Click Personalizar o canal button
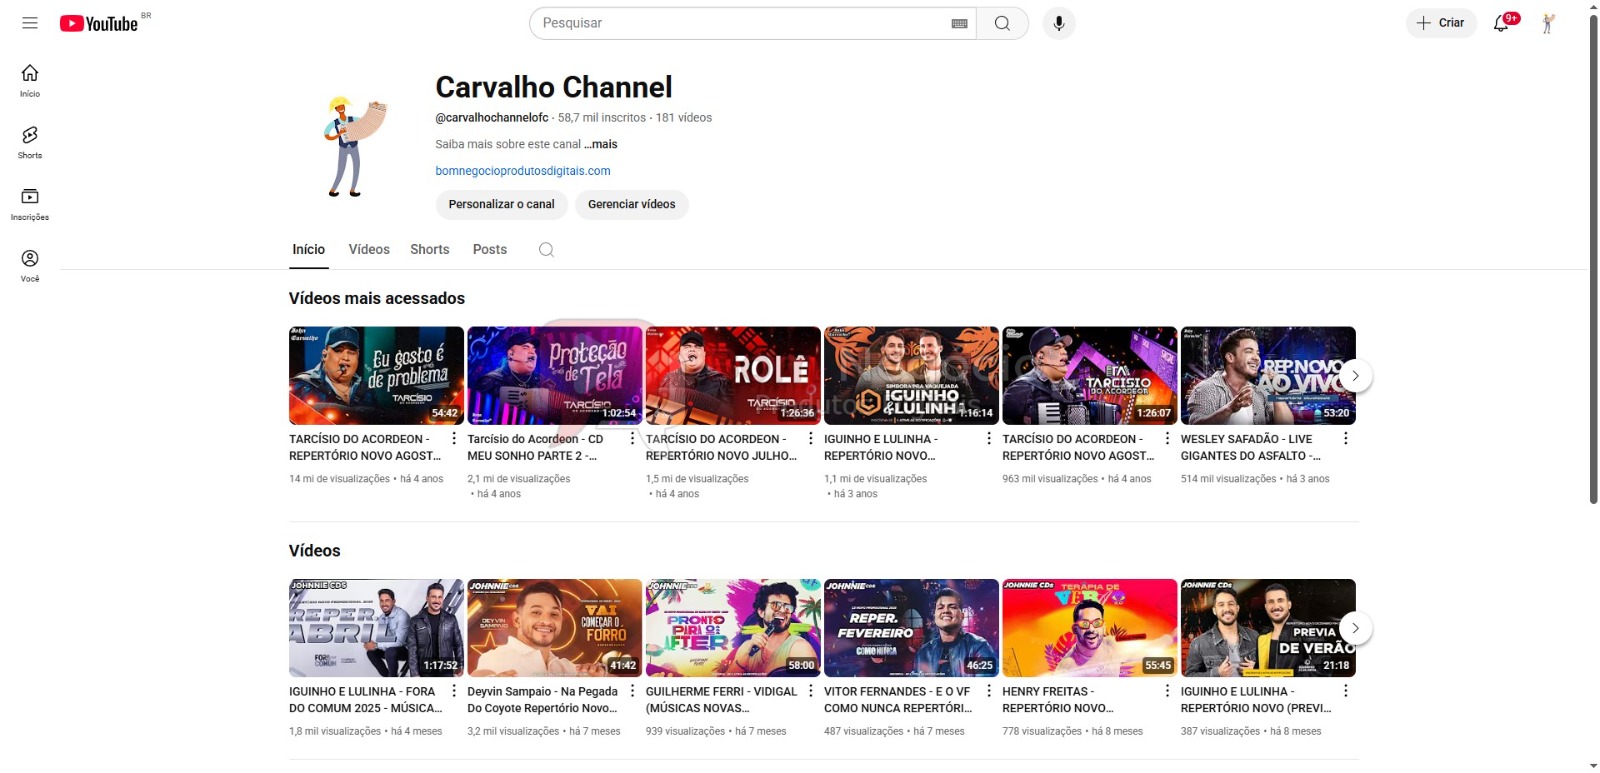Screen dimensions: 1600x773 pyautogui.click(x=502, y=204)
